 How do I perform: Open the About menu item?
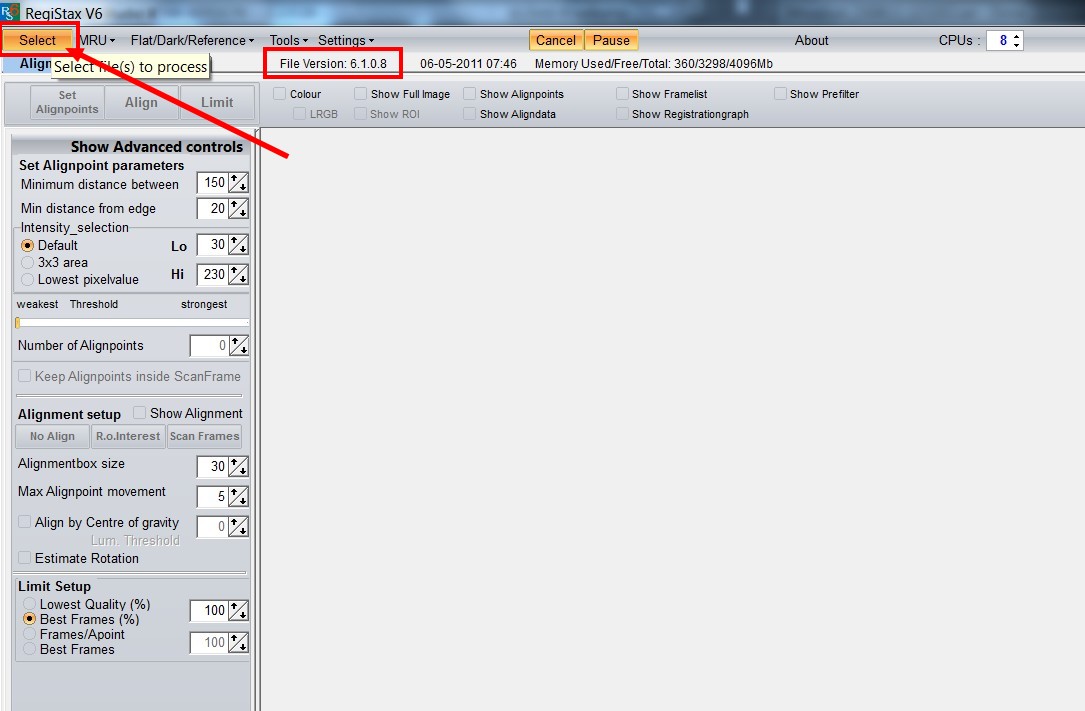[x=811, y=40]
